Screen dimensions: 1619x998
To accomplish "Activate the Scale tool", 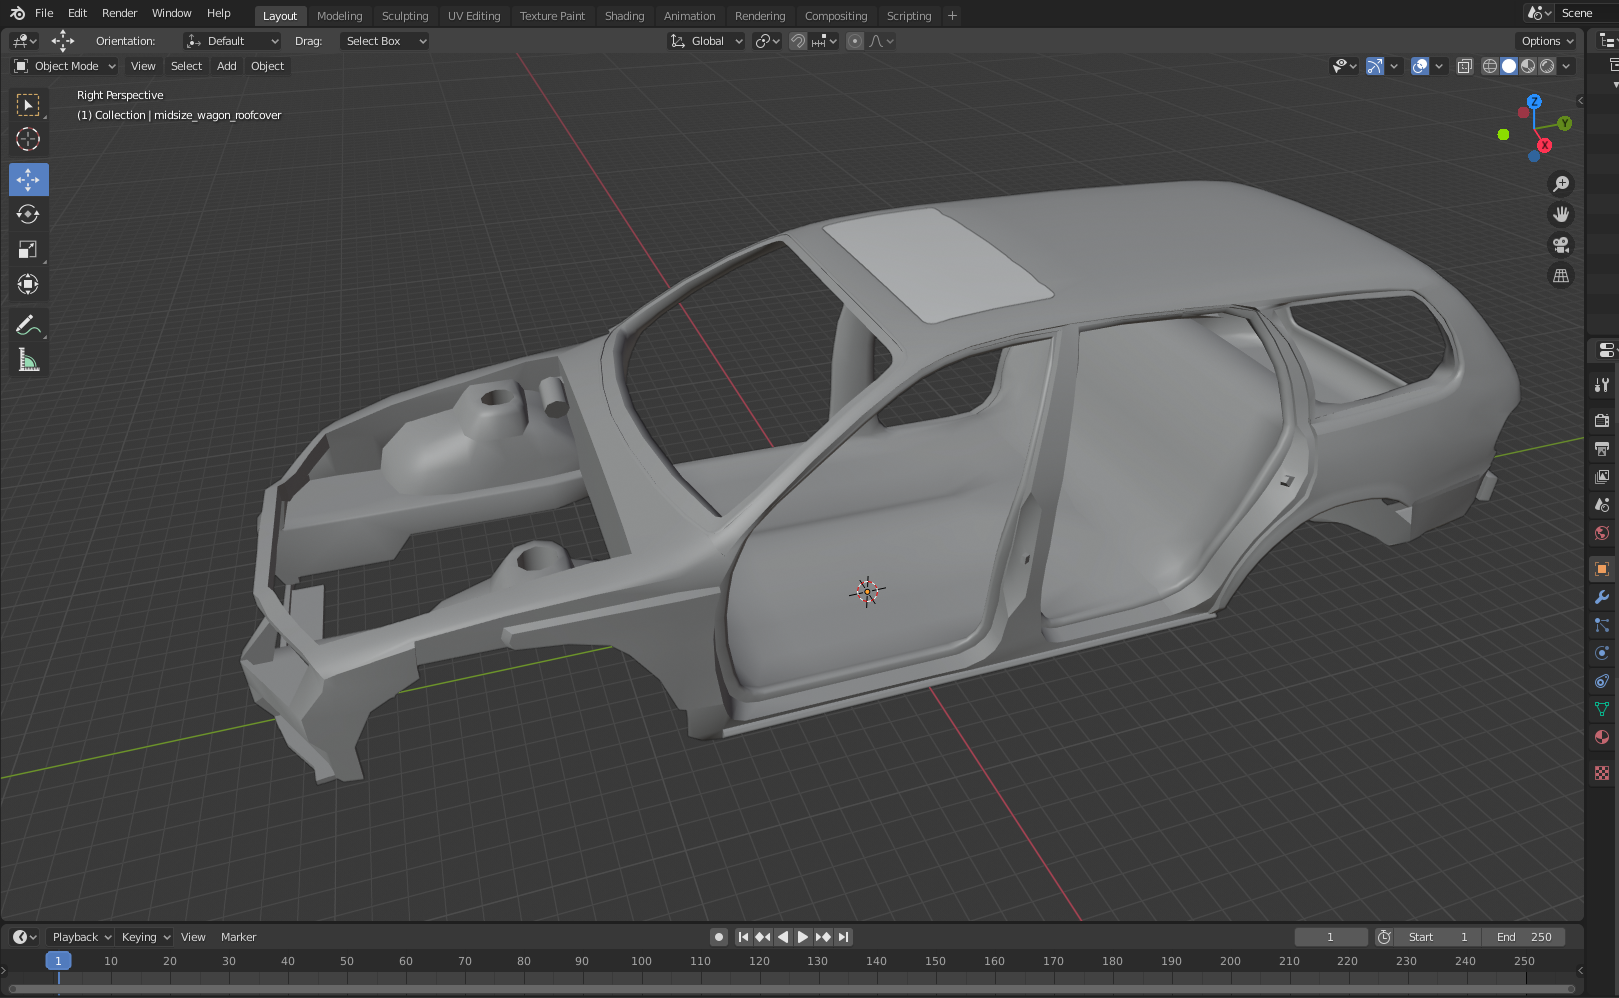I will pyautogui.click(x=28, y=250).
